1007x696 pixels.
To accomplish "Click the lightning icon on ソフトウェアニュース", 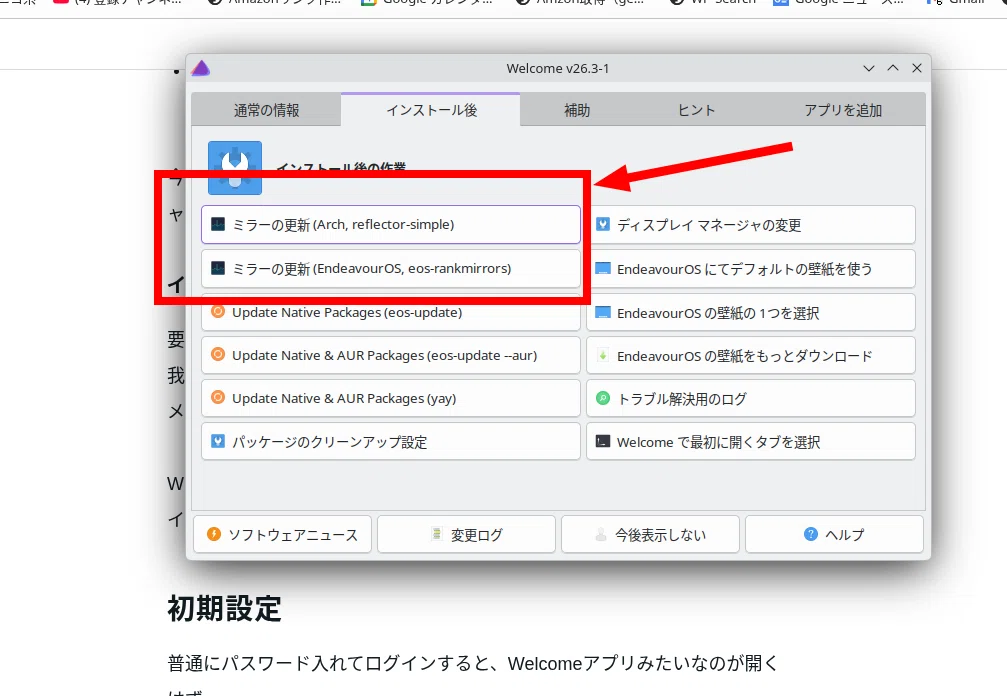I will (x=214, y=534).
